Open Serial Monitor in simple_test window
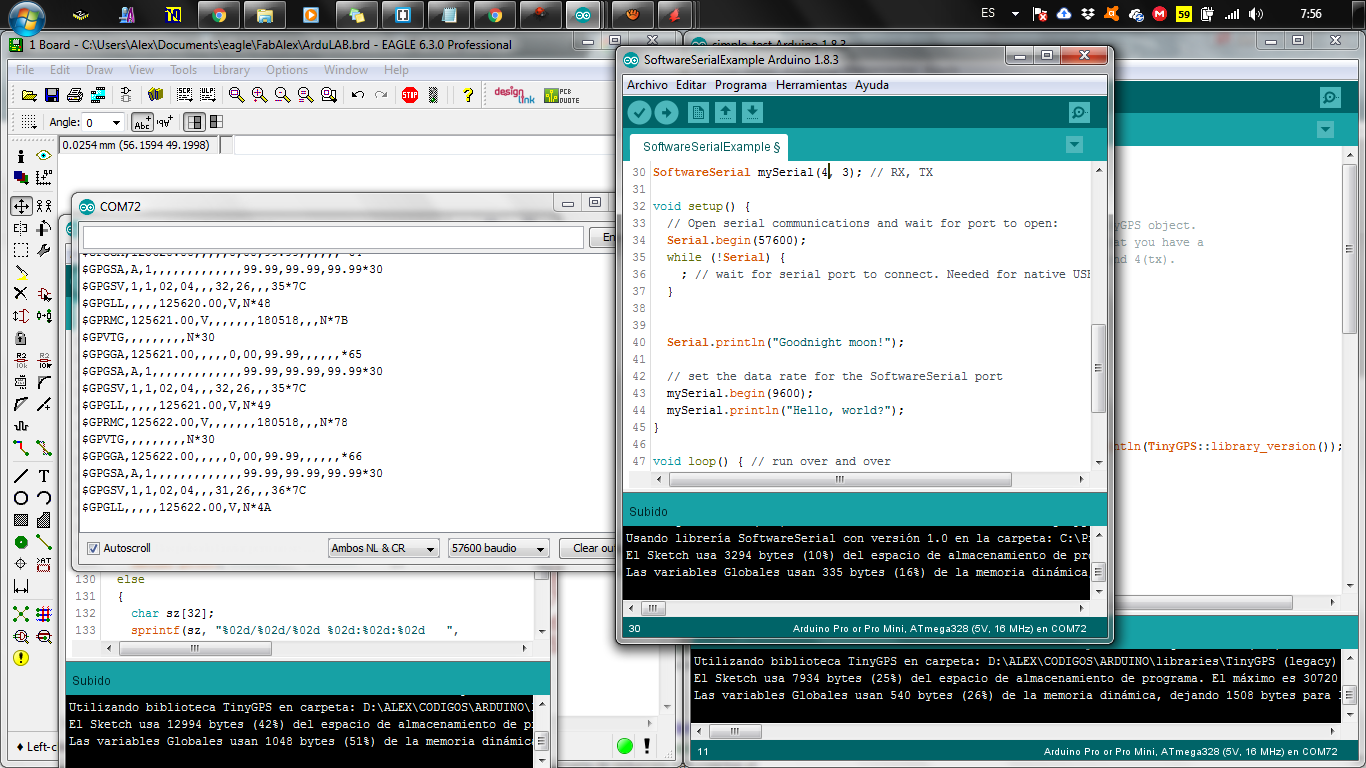This screenshot has width=1366, height=768. [1330, 97]
